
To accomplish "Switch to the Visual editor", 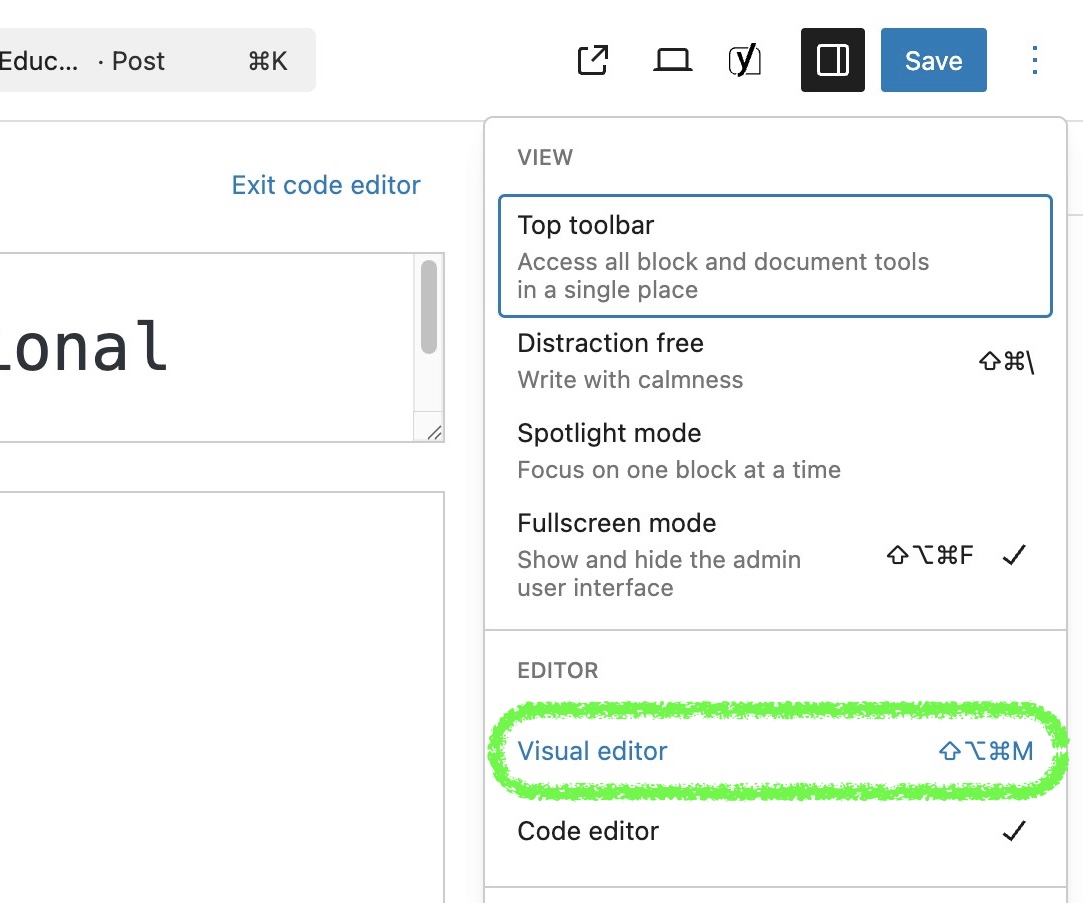I will point(775,751).
